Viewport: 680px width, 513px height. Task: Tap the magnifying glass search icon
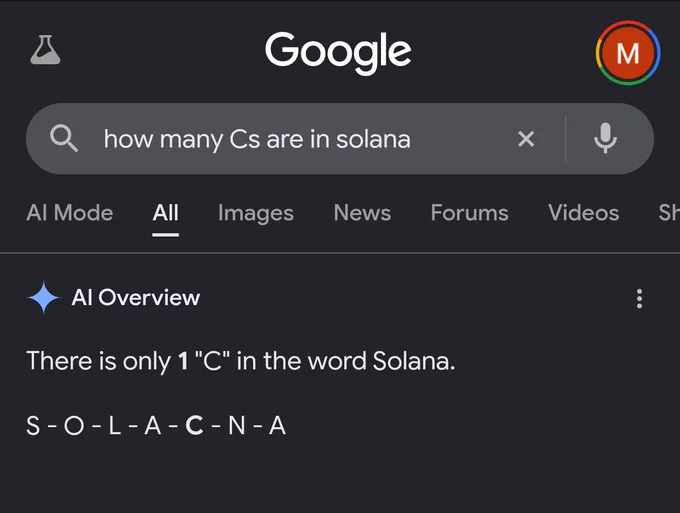[x=64, y=139]
